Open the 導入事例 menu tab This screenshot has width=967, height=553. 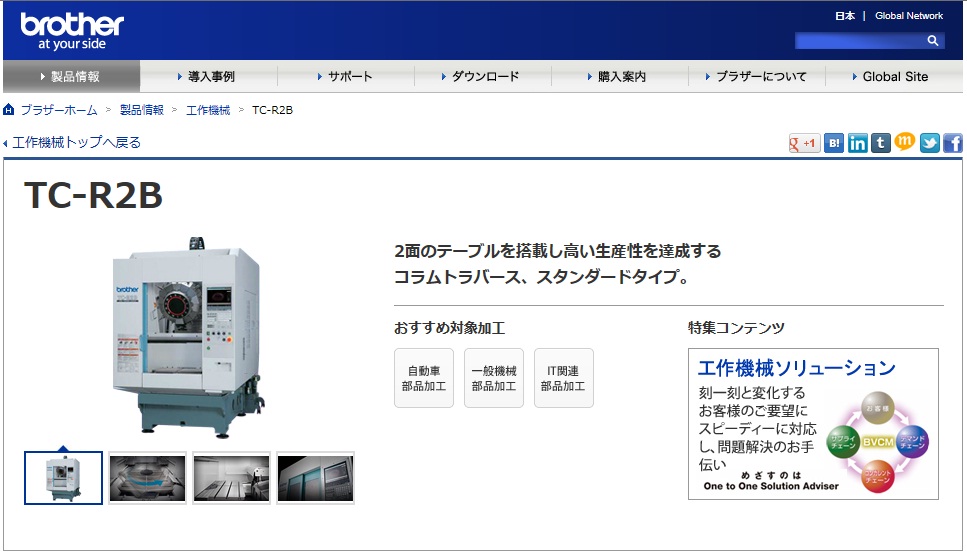click(208, 76)
